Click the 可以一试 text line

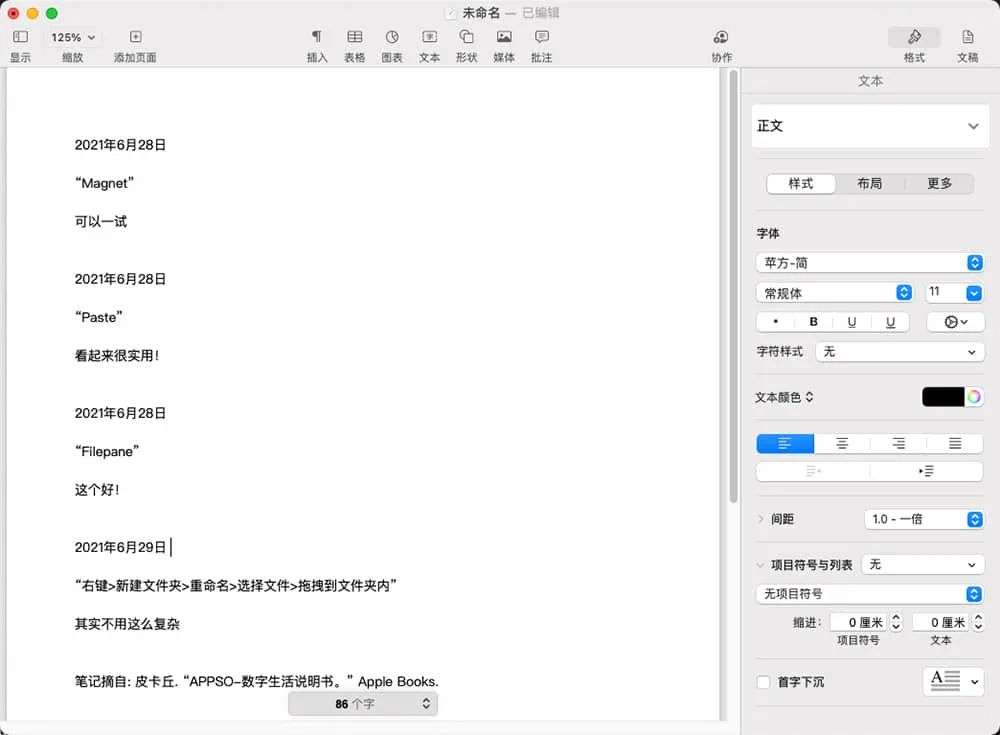[101, 222]
